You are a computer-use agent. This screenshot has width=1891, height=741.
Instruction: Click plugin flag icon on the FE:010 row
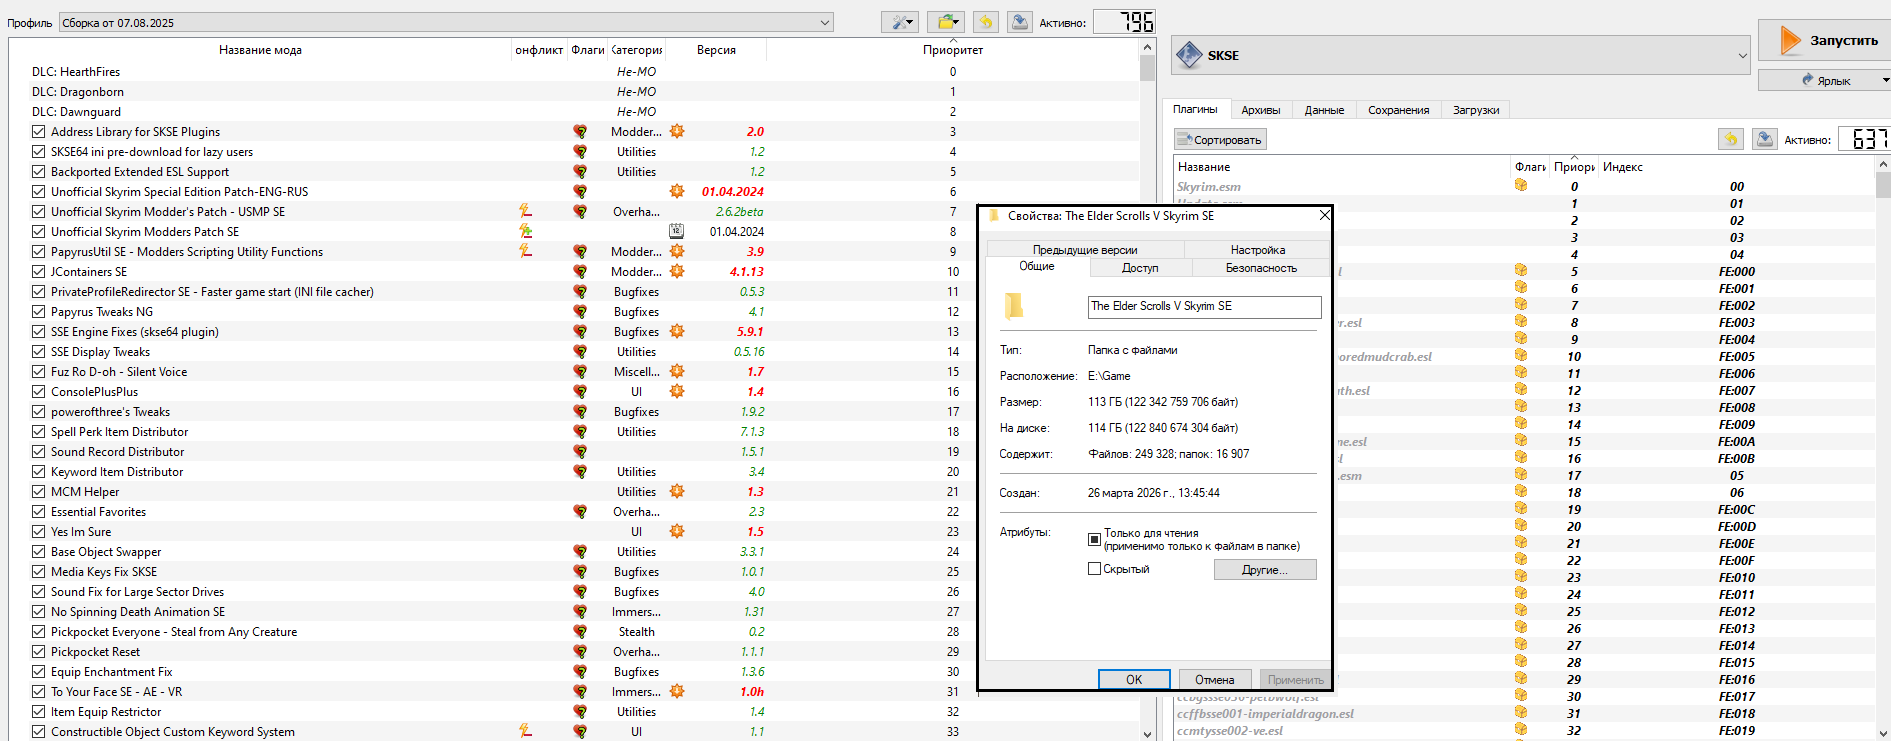click(x=1521, y=576)
